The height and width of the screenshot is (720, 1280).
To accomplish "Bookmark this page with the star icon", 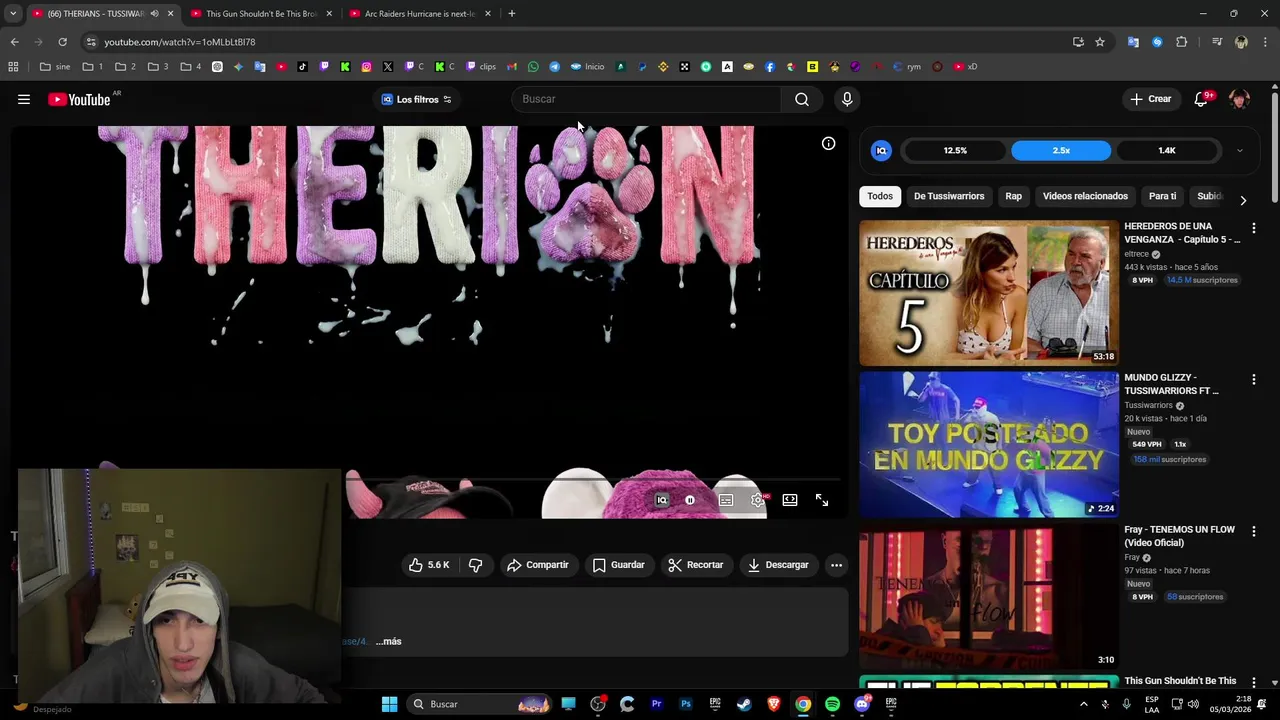I will coord(1100,42).
